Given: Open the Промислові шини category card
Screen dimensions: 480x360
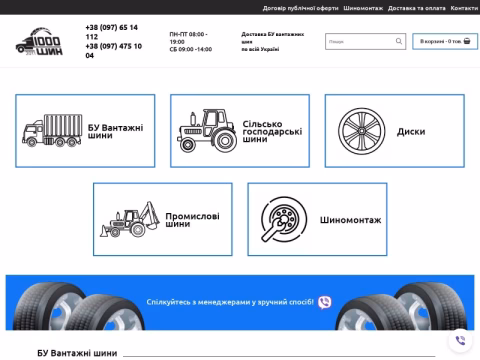Looking at the screenshot, I should tap(163, 219).
